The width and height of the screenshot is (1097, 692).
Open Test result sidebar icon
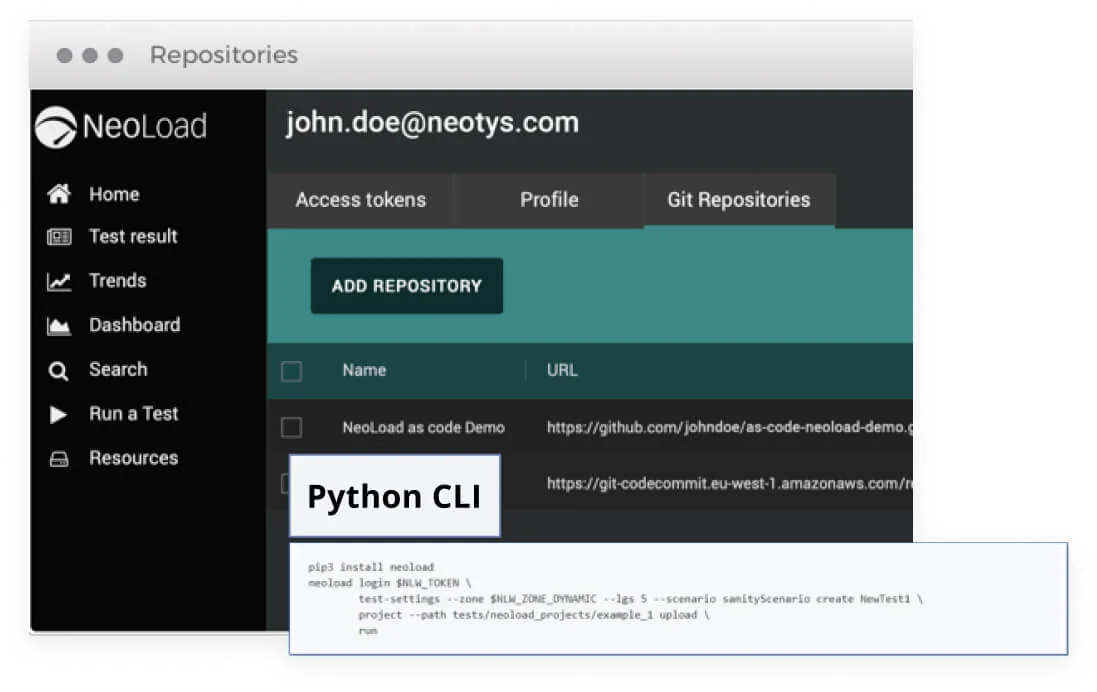(59, 237)
